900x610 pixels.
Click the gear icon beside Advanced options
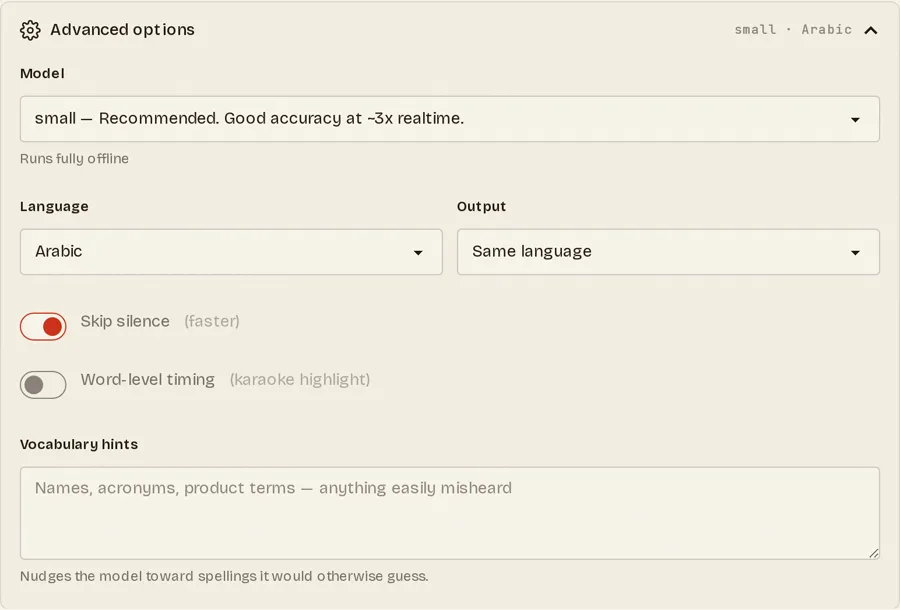pyautogui.click(x=30, y=30)
